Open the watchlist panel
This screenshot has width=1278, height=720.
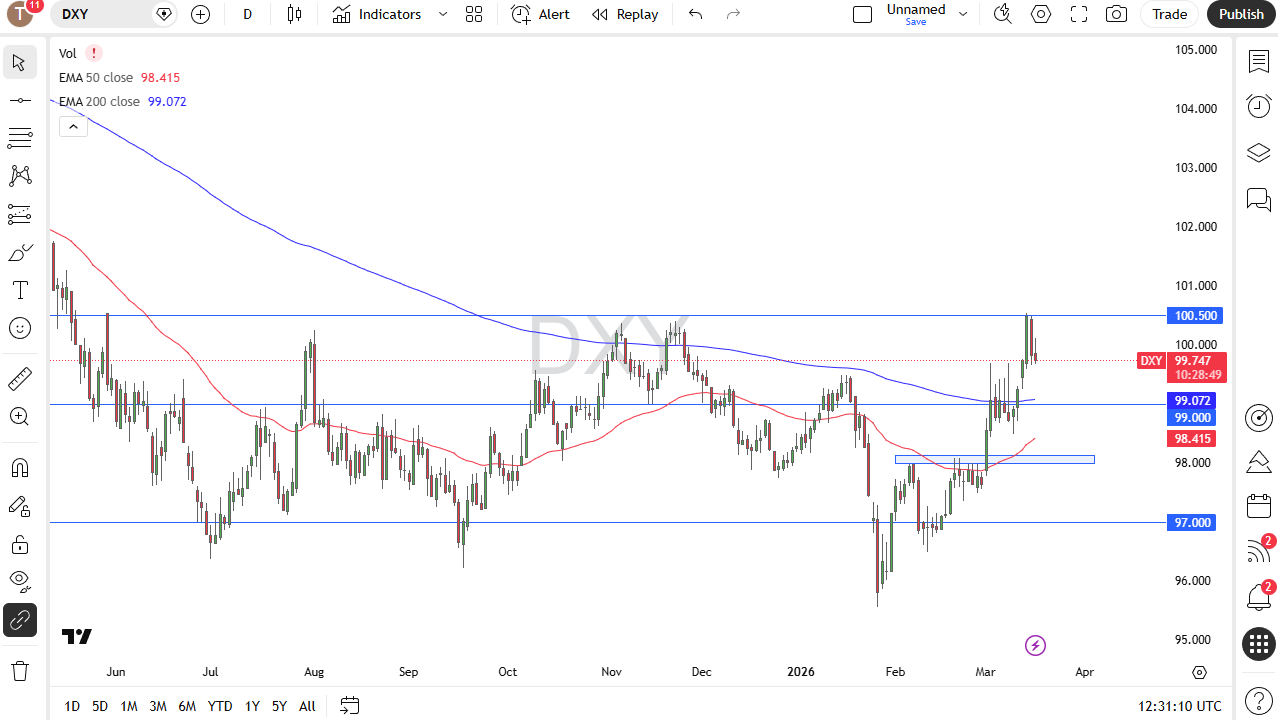pyautogui.click(x=1258, y=62)
